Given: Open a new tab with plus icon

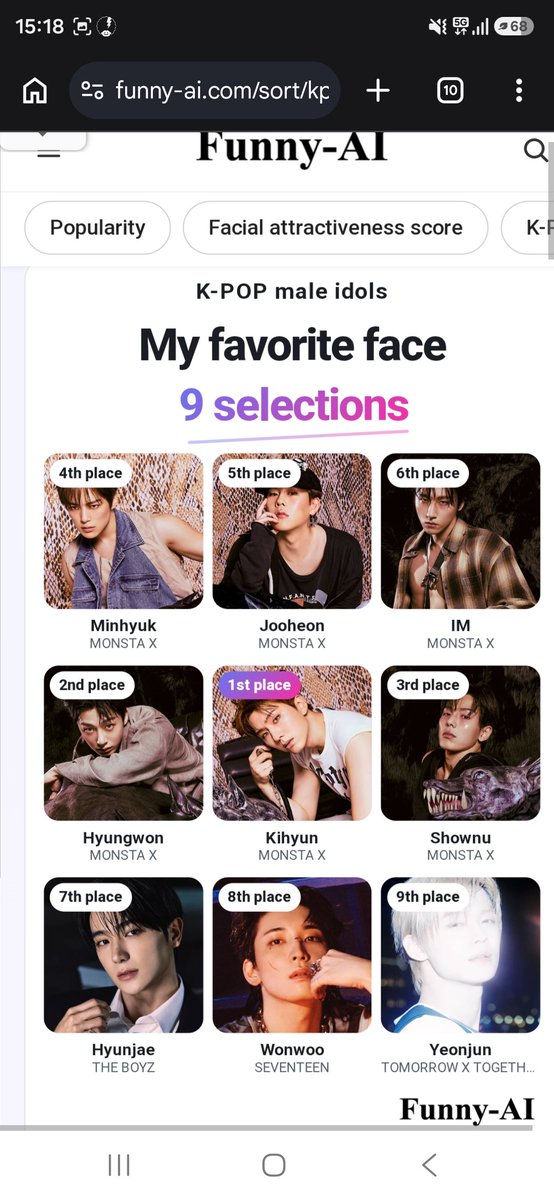Looking at the screenshot, I should [378, 91].
